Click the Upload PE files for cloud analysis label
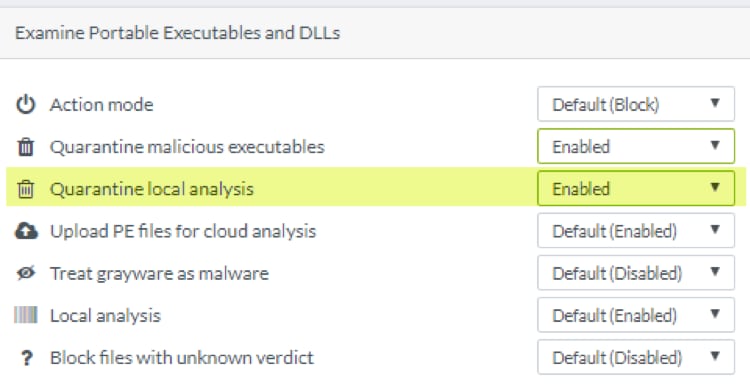Screen dimensions: 750x387 pyautogui.click(x=183, y=231)
